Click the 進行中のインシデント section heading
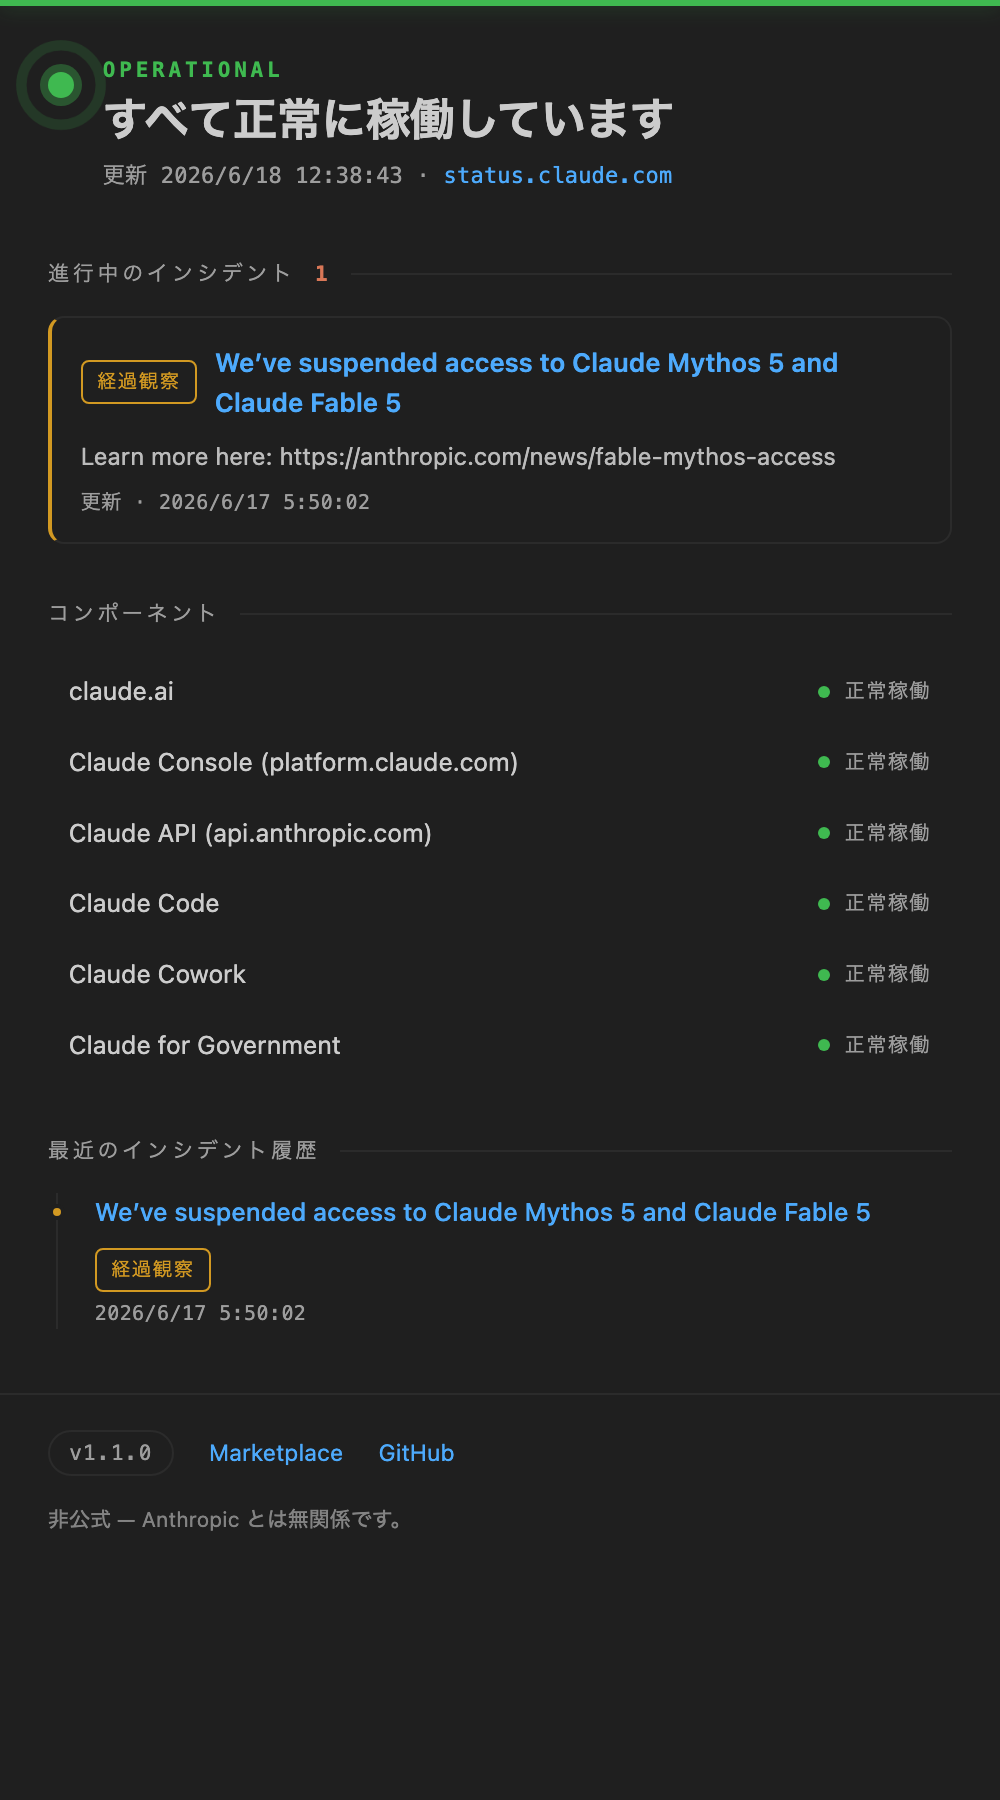 (x=170, y=273)
